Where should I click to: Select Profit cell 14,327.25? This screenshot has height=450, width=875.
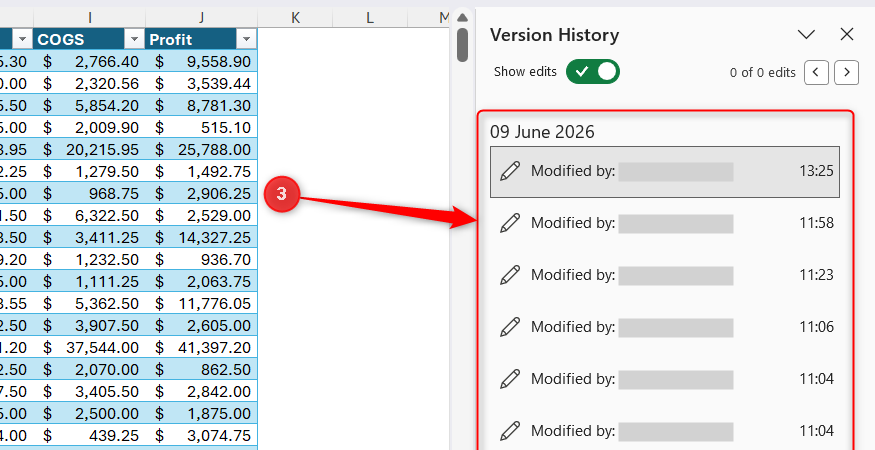tap(201, 237)
